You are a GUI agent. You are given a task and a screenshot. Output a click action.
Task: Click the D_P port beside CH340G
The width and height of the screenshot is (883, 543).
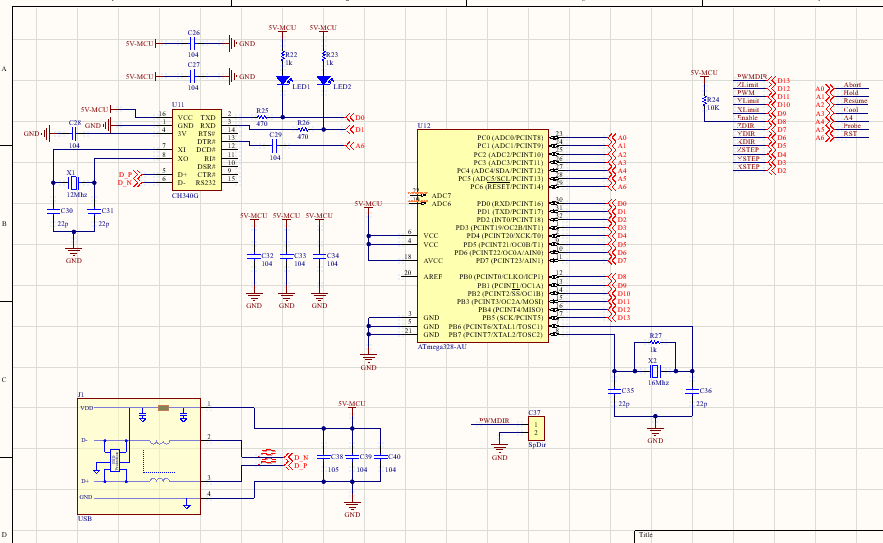pos(130,175)
